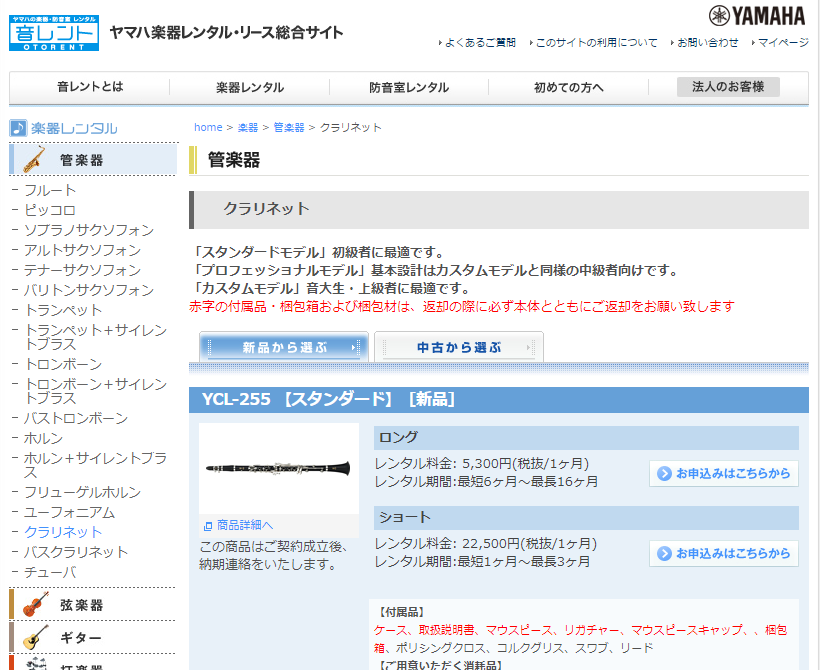820x670 pixels.
Task: Apply for the ショート rental plan
Action: [724, 553]
